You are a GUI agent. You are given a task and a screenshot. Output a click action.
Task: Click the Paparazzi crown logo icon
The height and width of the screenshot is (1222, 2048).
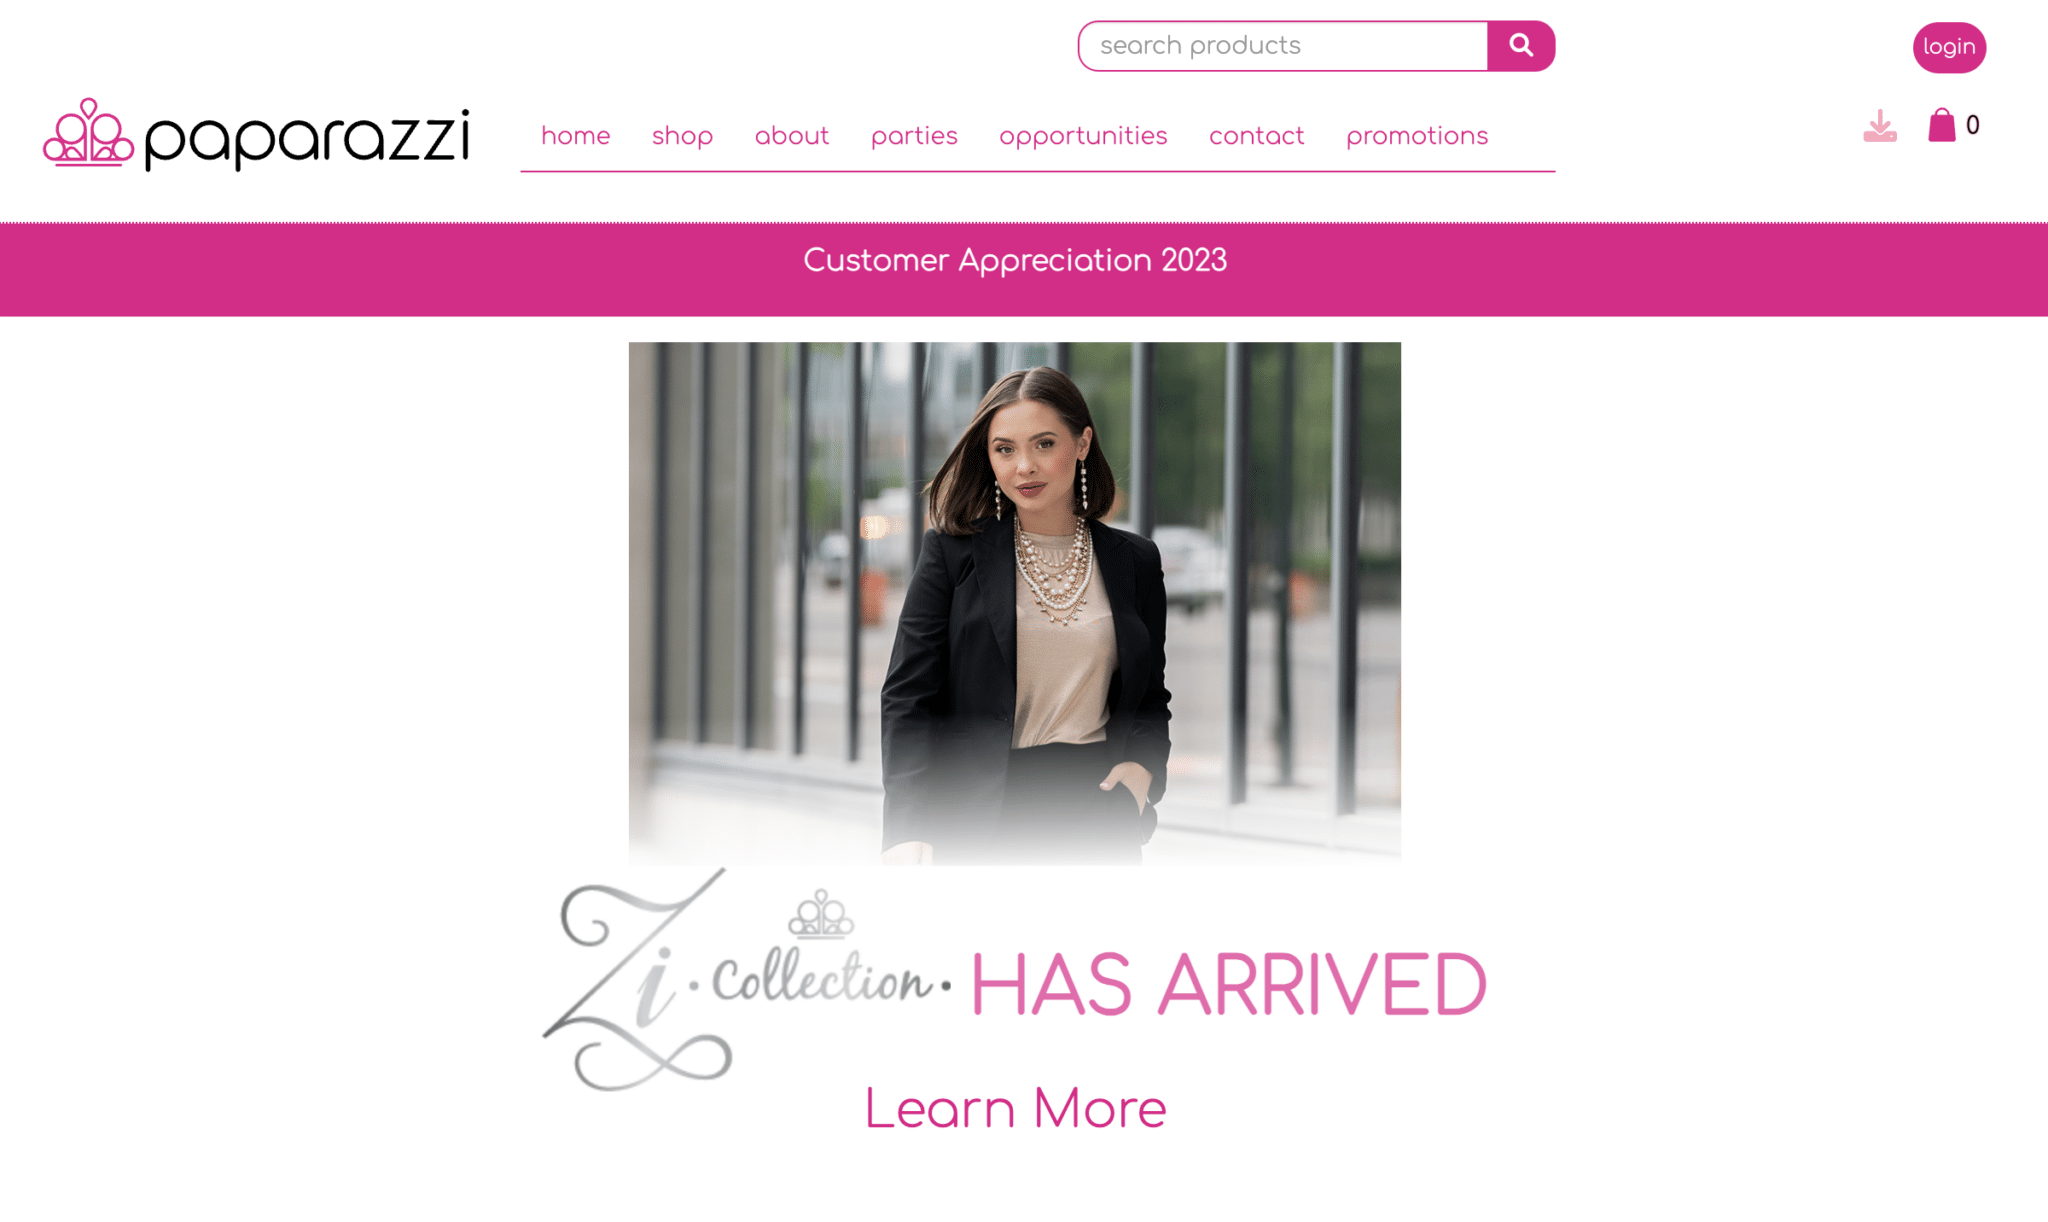tap(88, 132)
